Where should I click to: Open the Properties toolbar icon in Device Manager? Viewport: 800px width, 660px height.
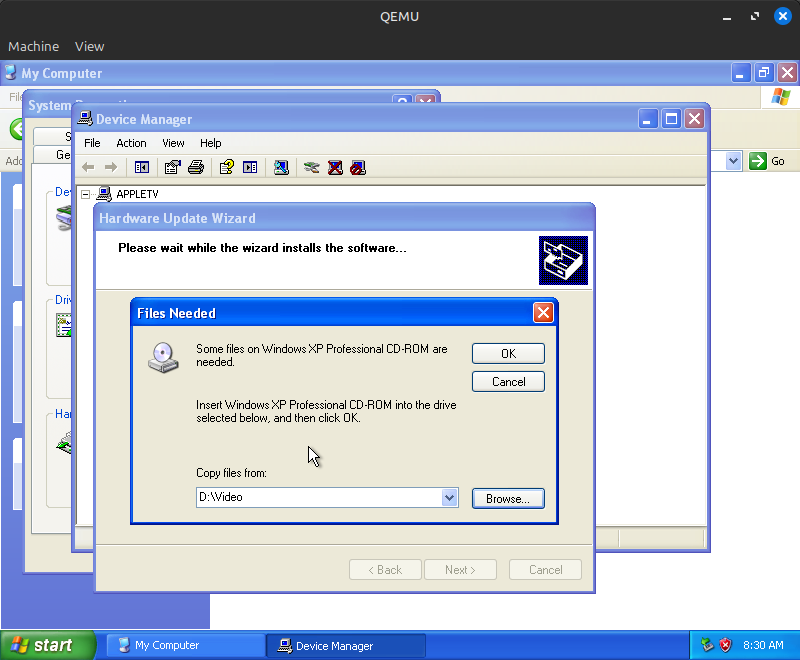[172, 167]
